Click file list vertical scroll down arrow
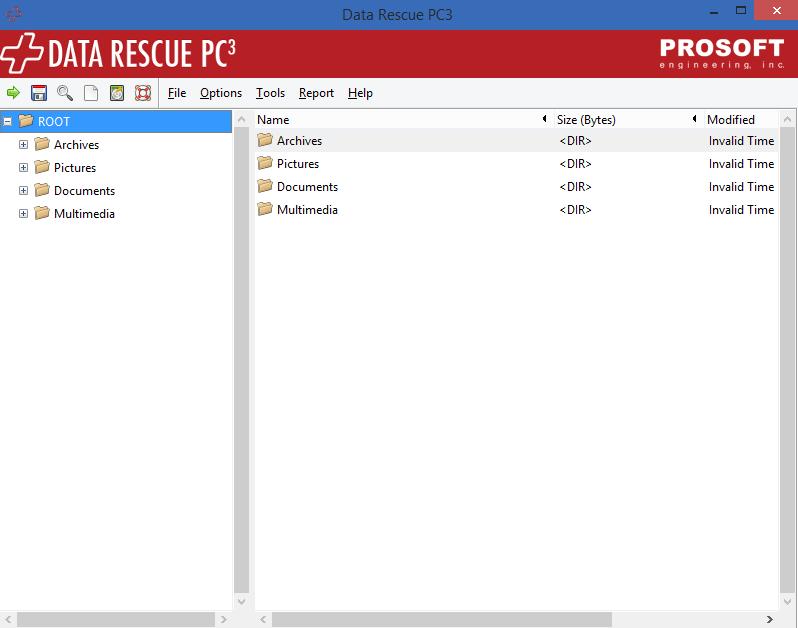 (x=787, y=601)
